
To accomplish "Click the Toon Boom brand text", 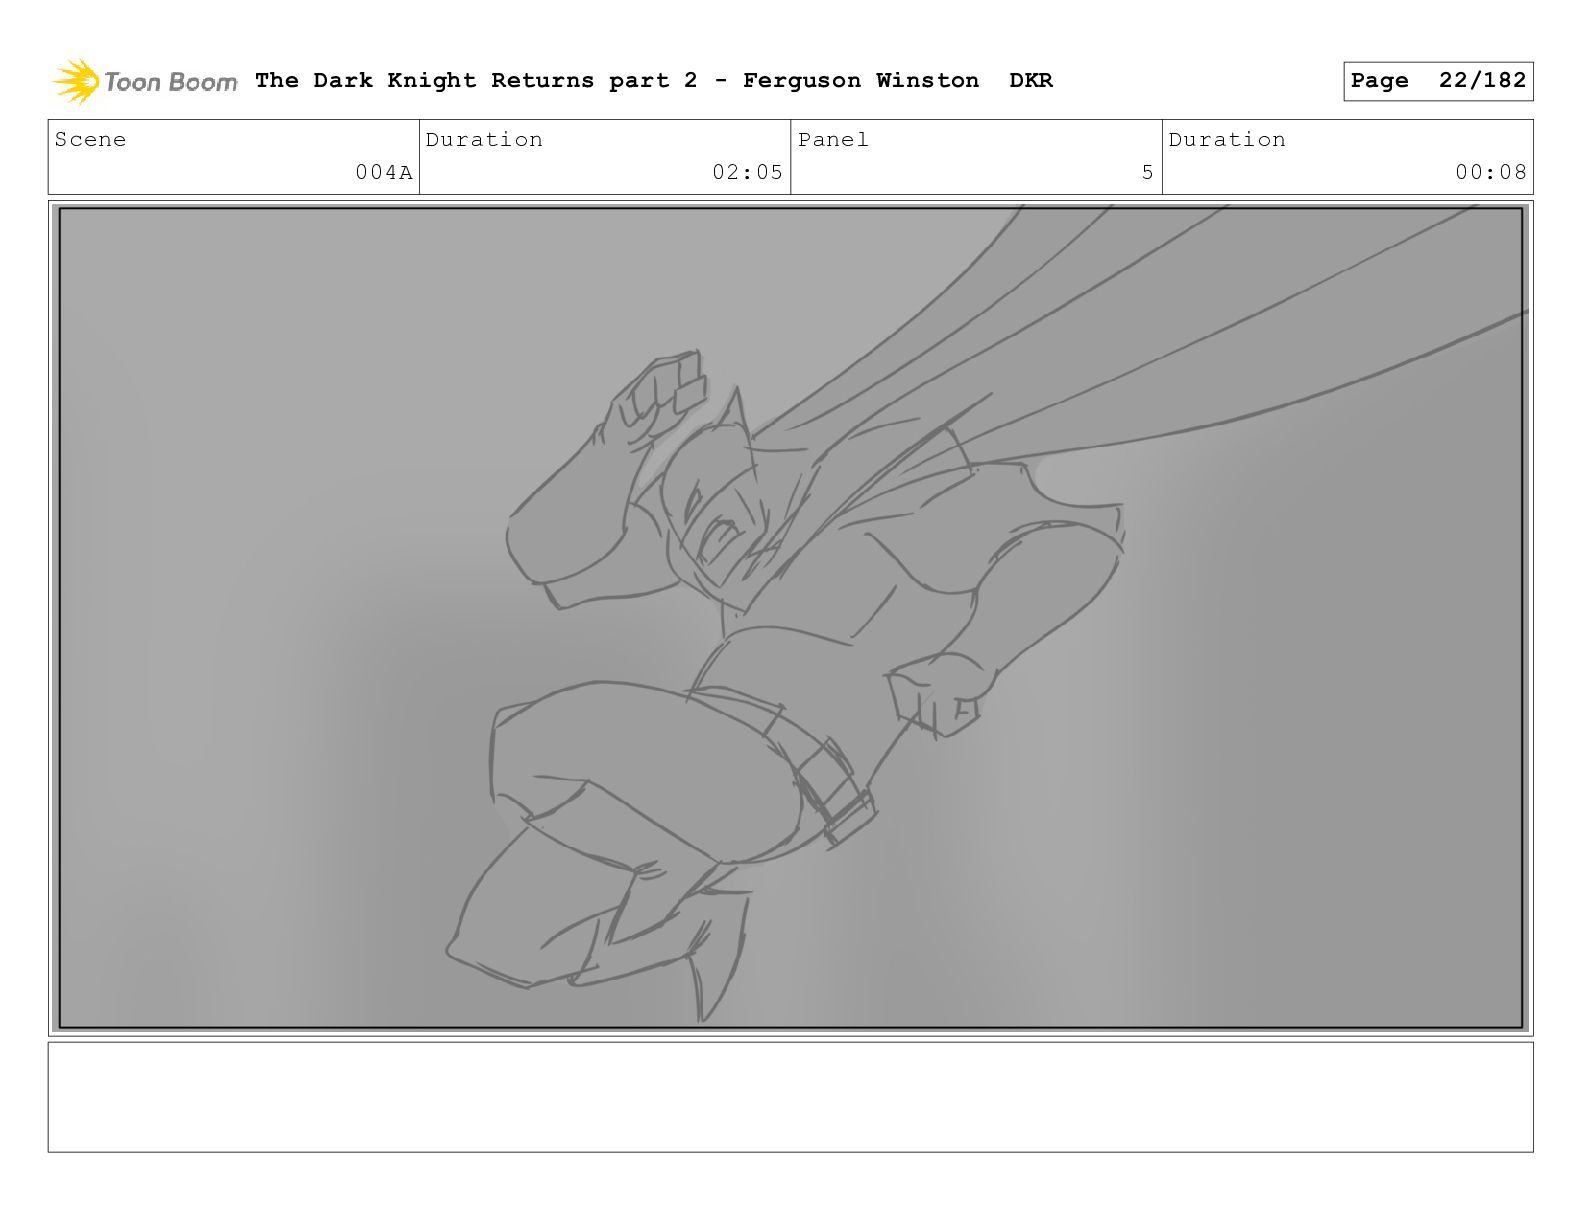I will [x=170, y=82].
